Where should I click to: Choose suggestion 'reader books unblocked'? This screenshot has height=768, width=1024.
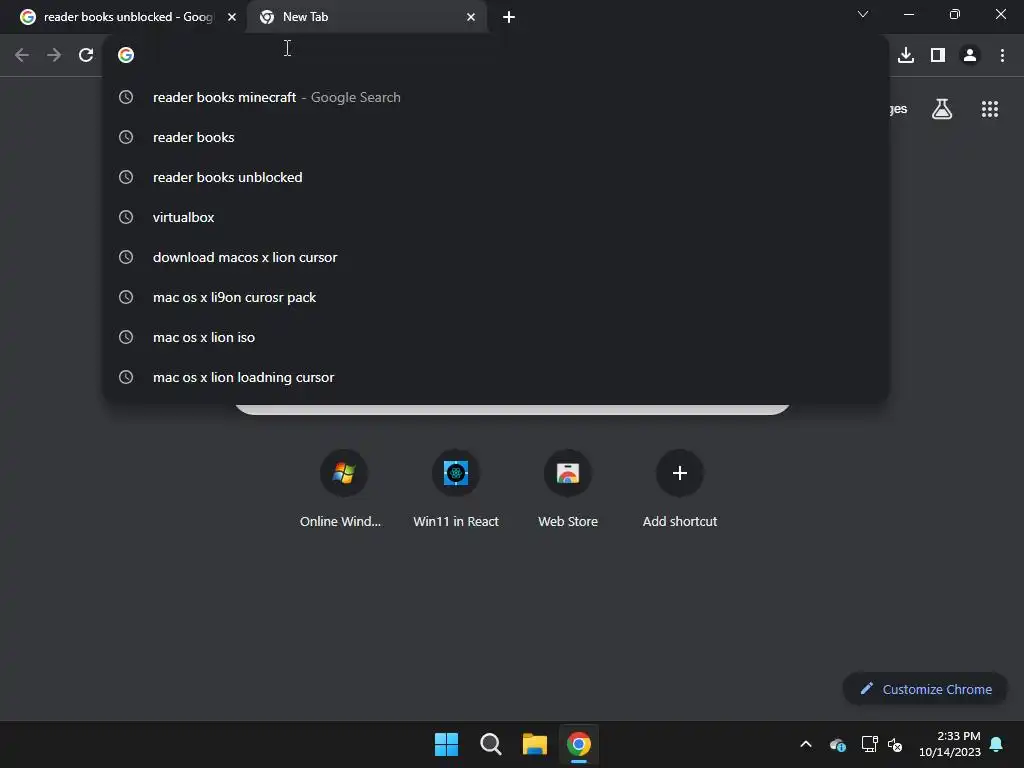pos(496,177)
